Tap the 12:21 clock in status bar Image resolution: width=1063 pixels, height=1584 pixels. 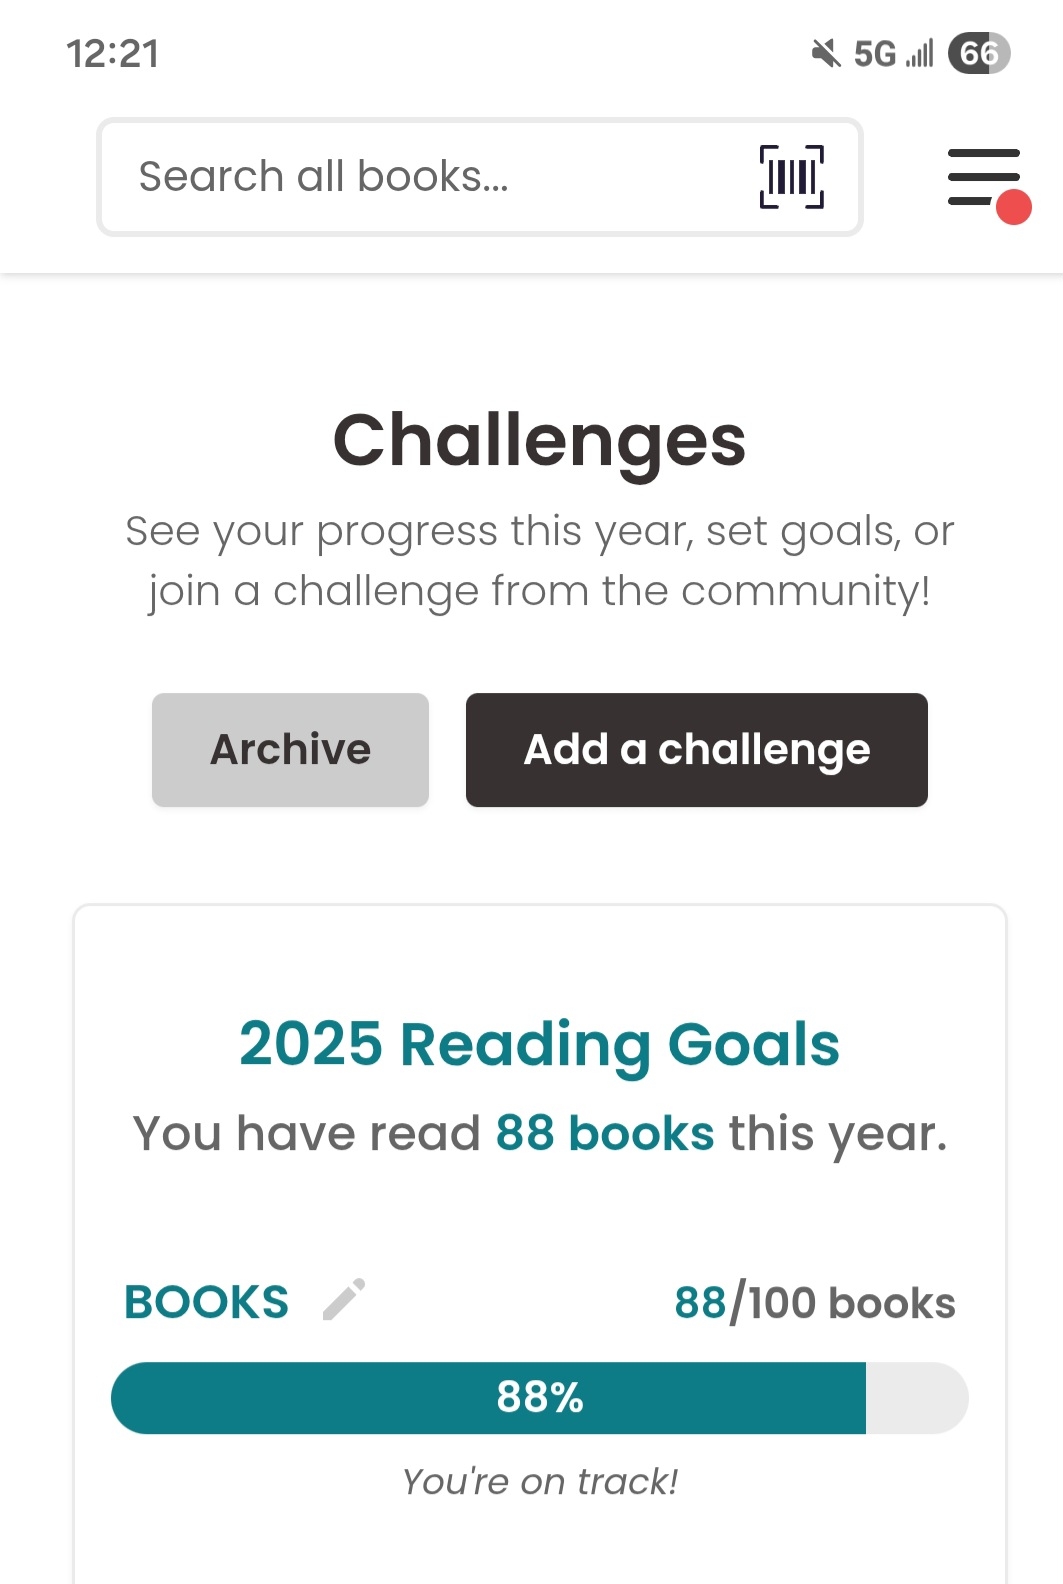(x=112, y=53)
